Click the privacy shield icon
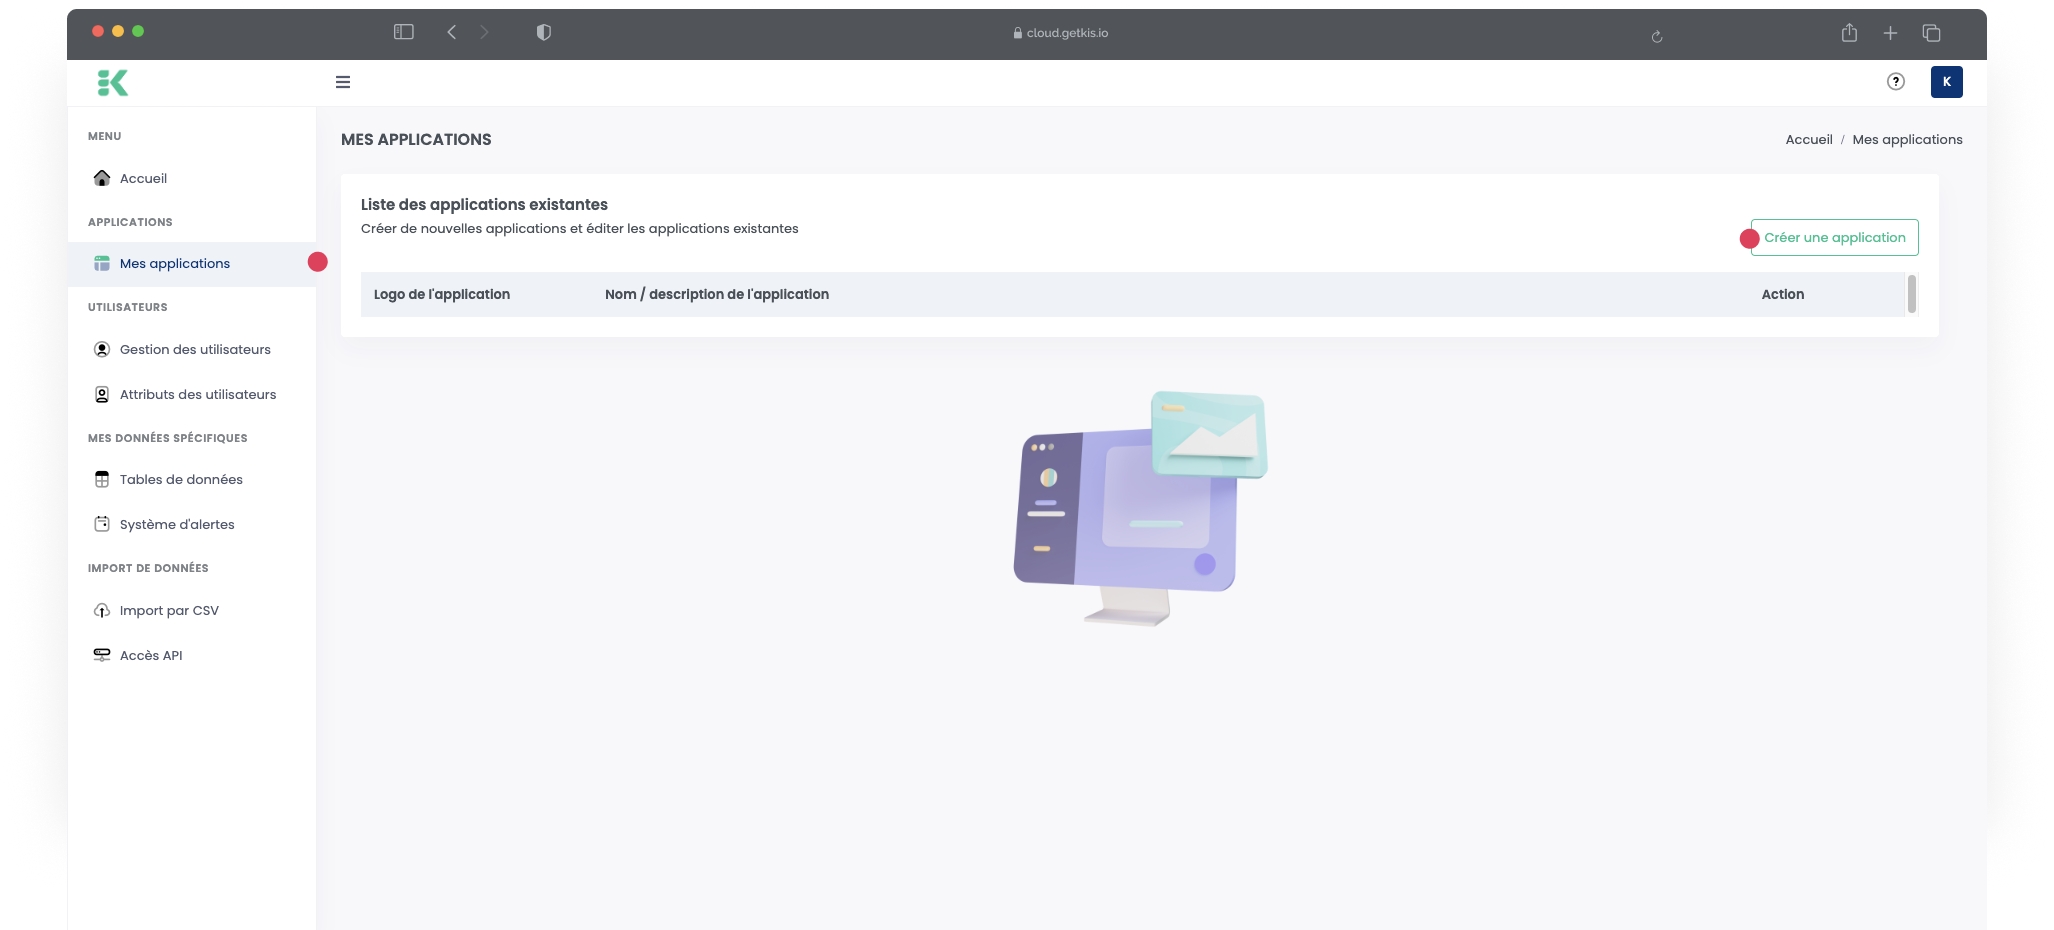2054x930 pixels. 544,32
